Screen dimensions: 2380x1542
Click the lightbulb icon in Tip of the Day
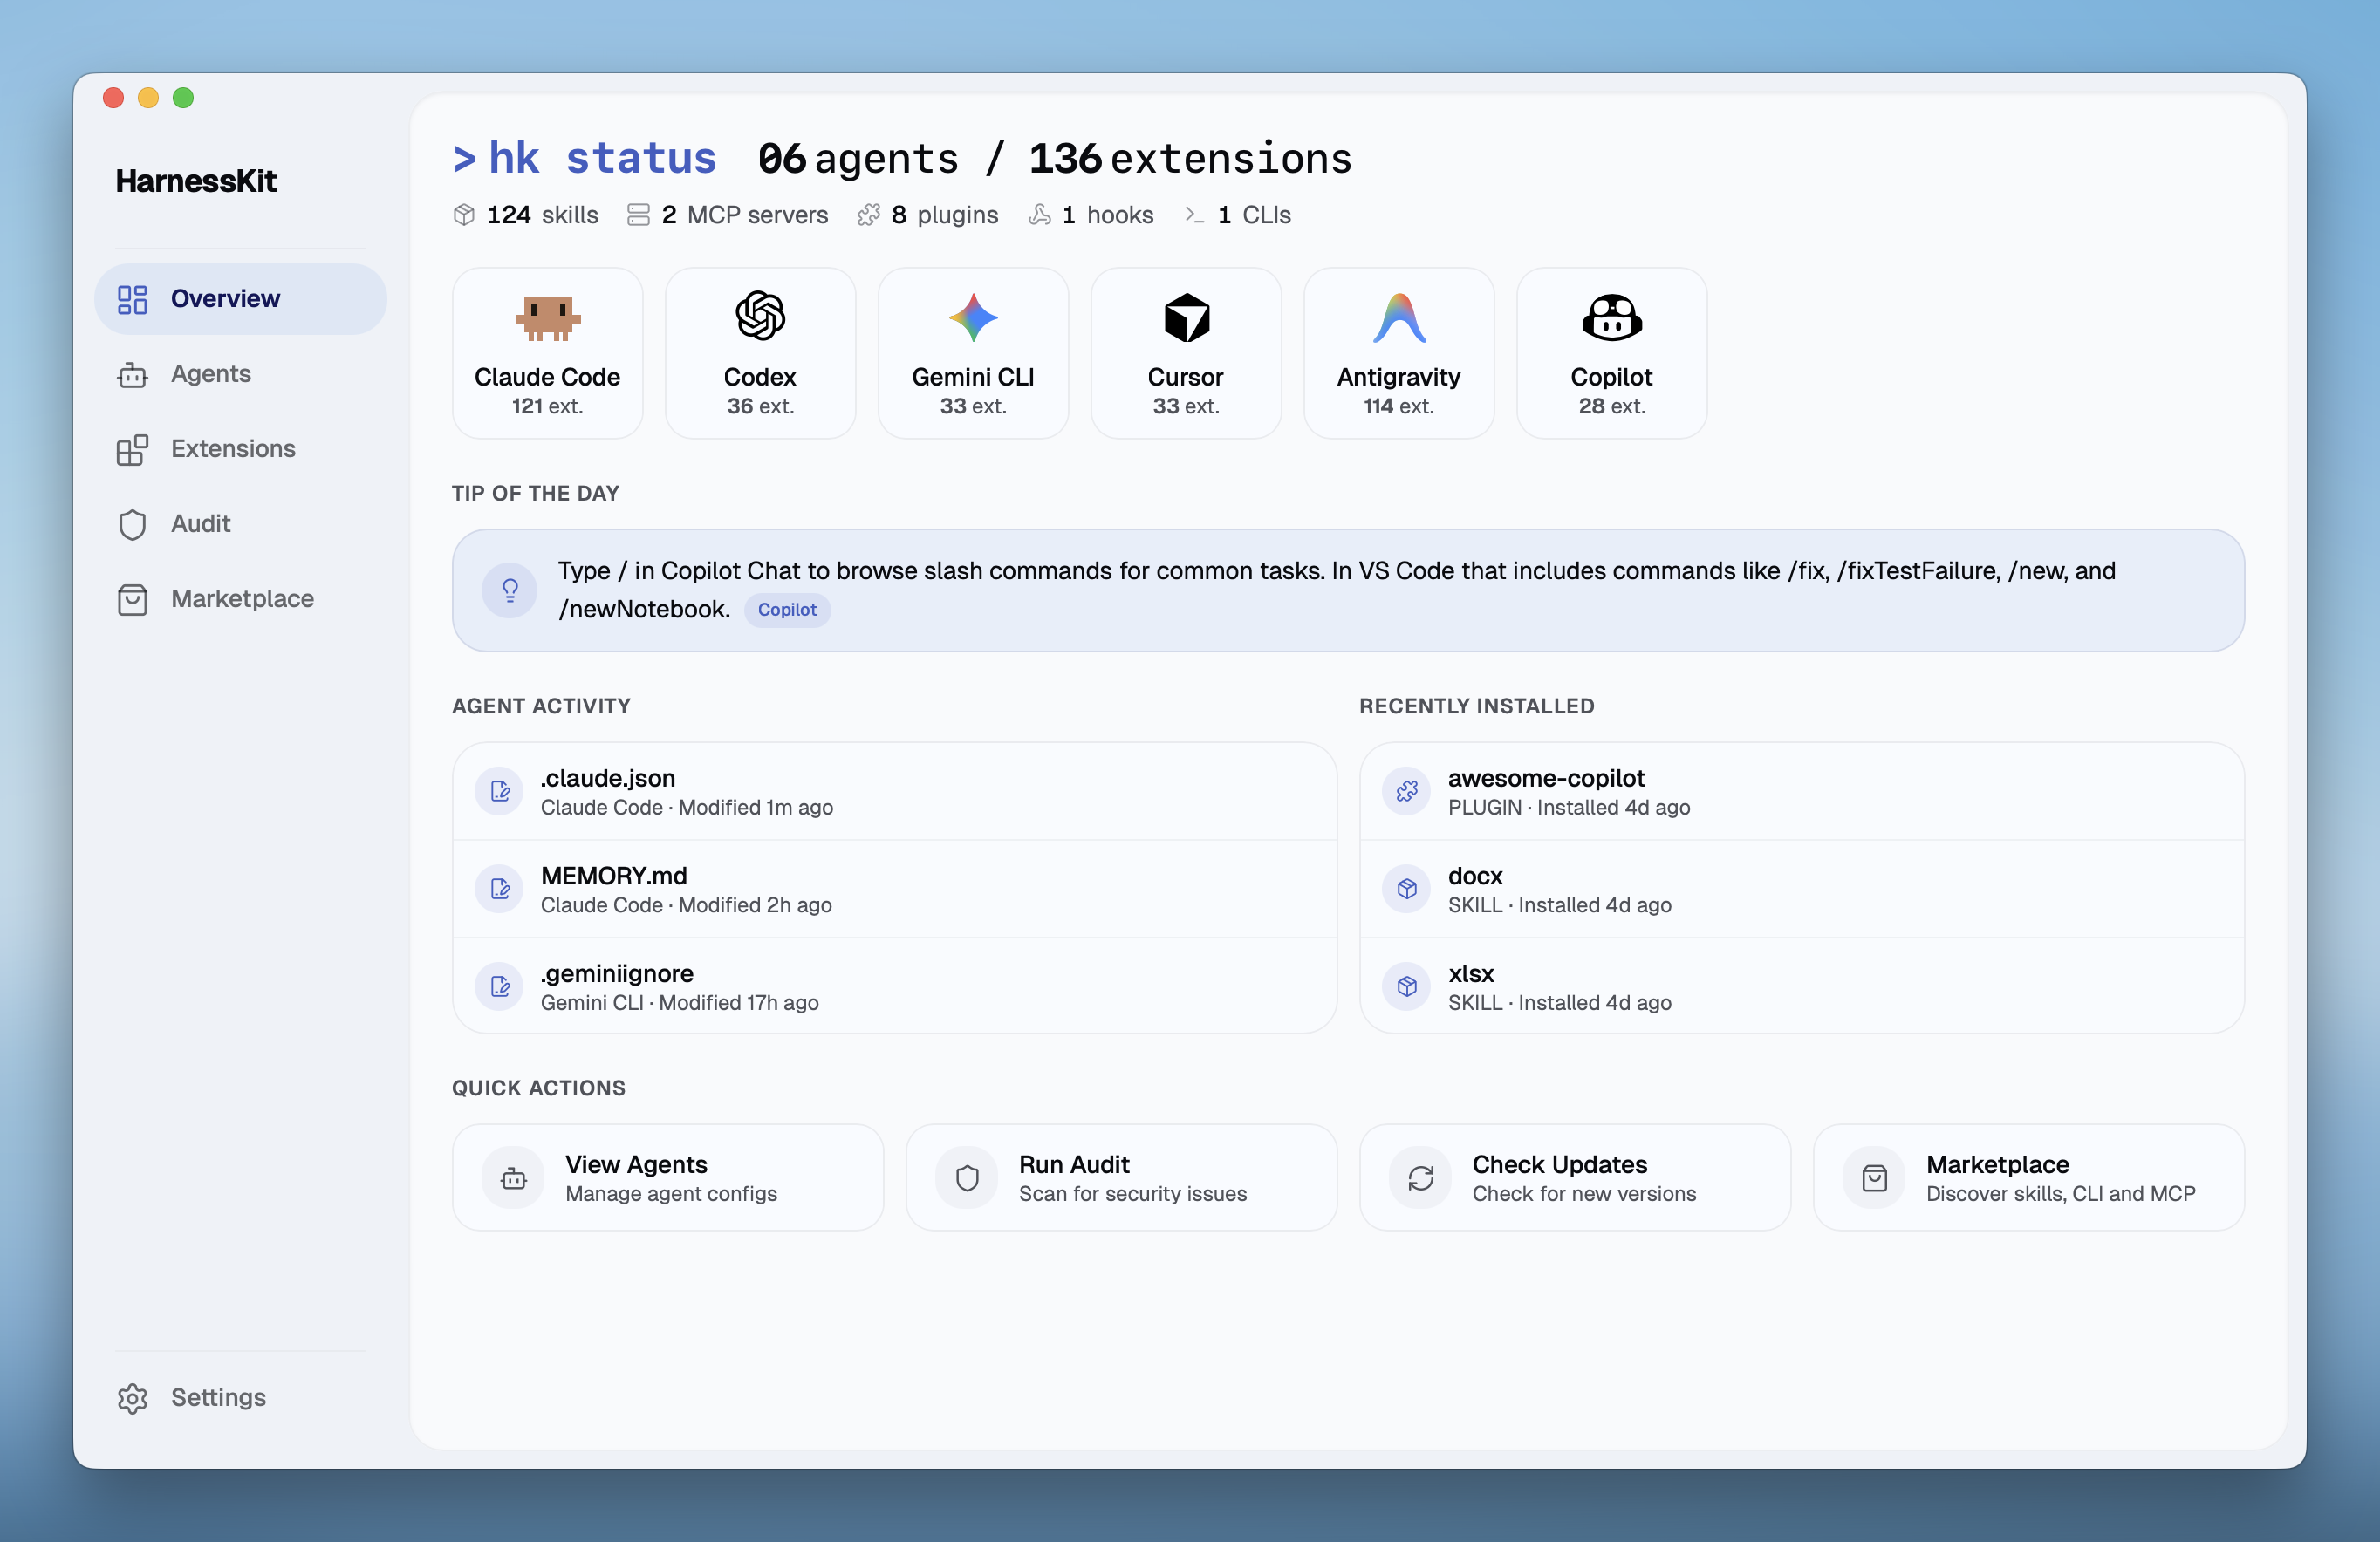click(x=510, y=590)
